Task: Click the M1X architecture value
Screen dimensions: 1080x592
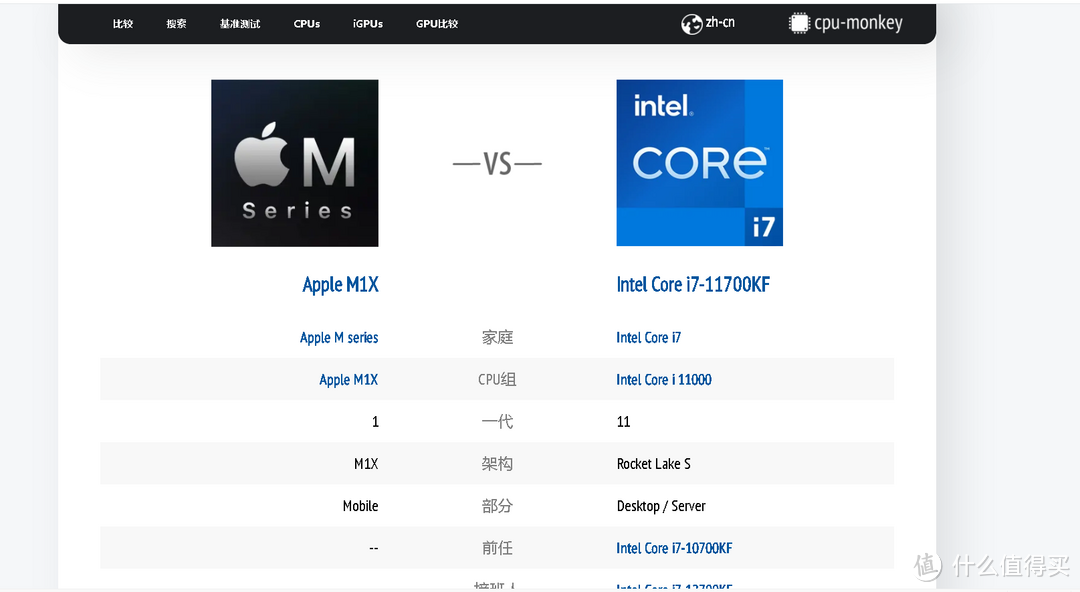Action: (x=366, y=464)
